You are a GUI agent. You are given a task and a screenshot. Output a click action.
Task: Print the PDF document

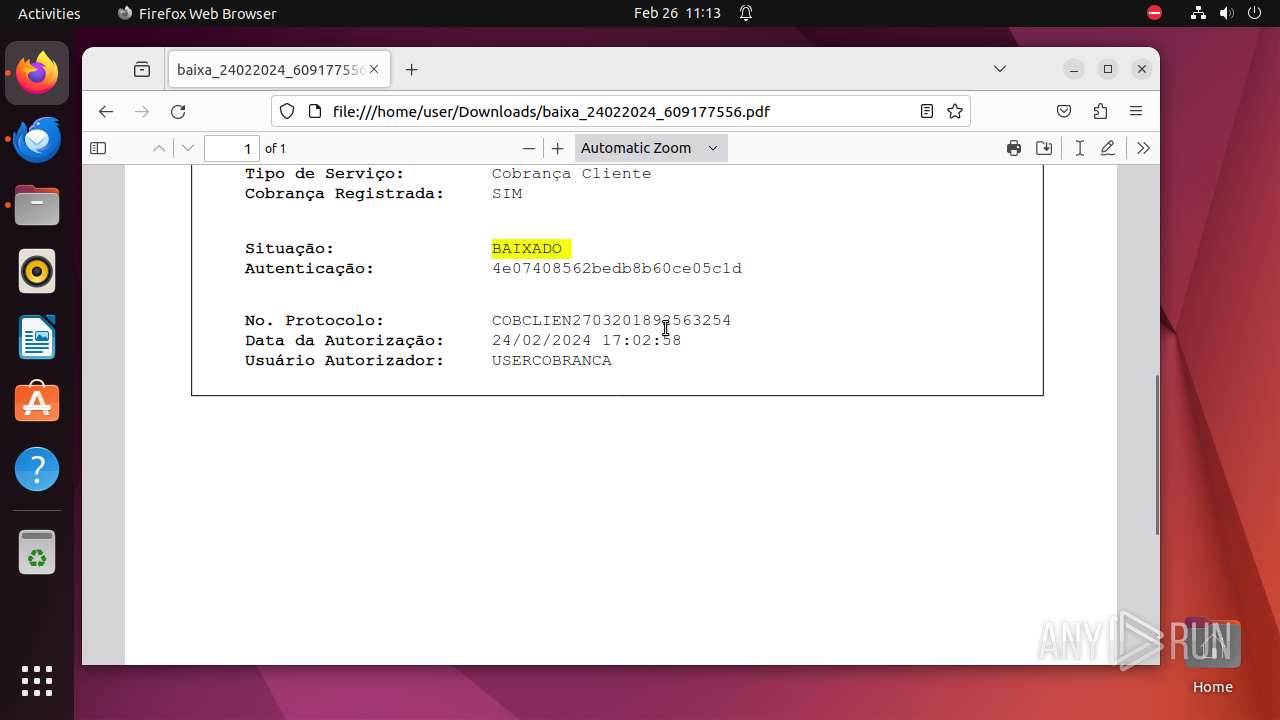(1014, 148)
